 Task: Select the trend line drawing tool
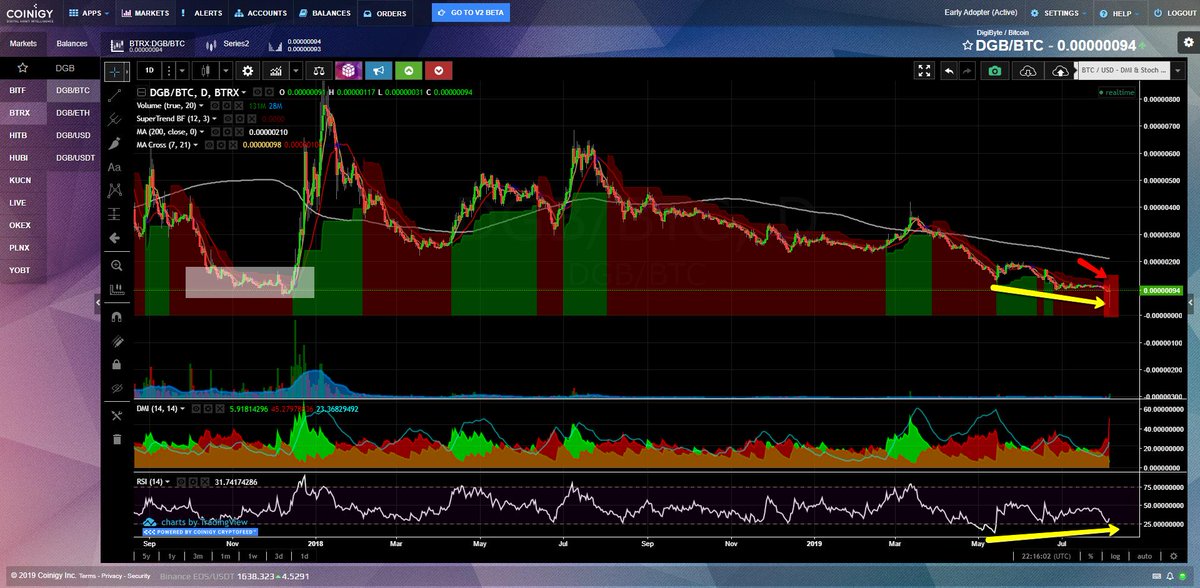(115, 95)
